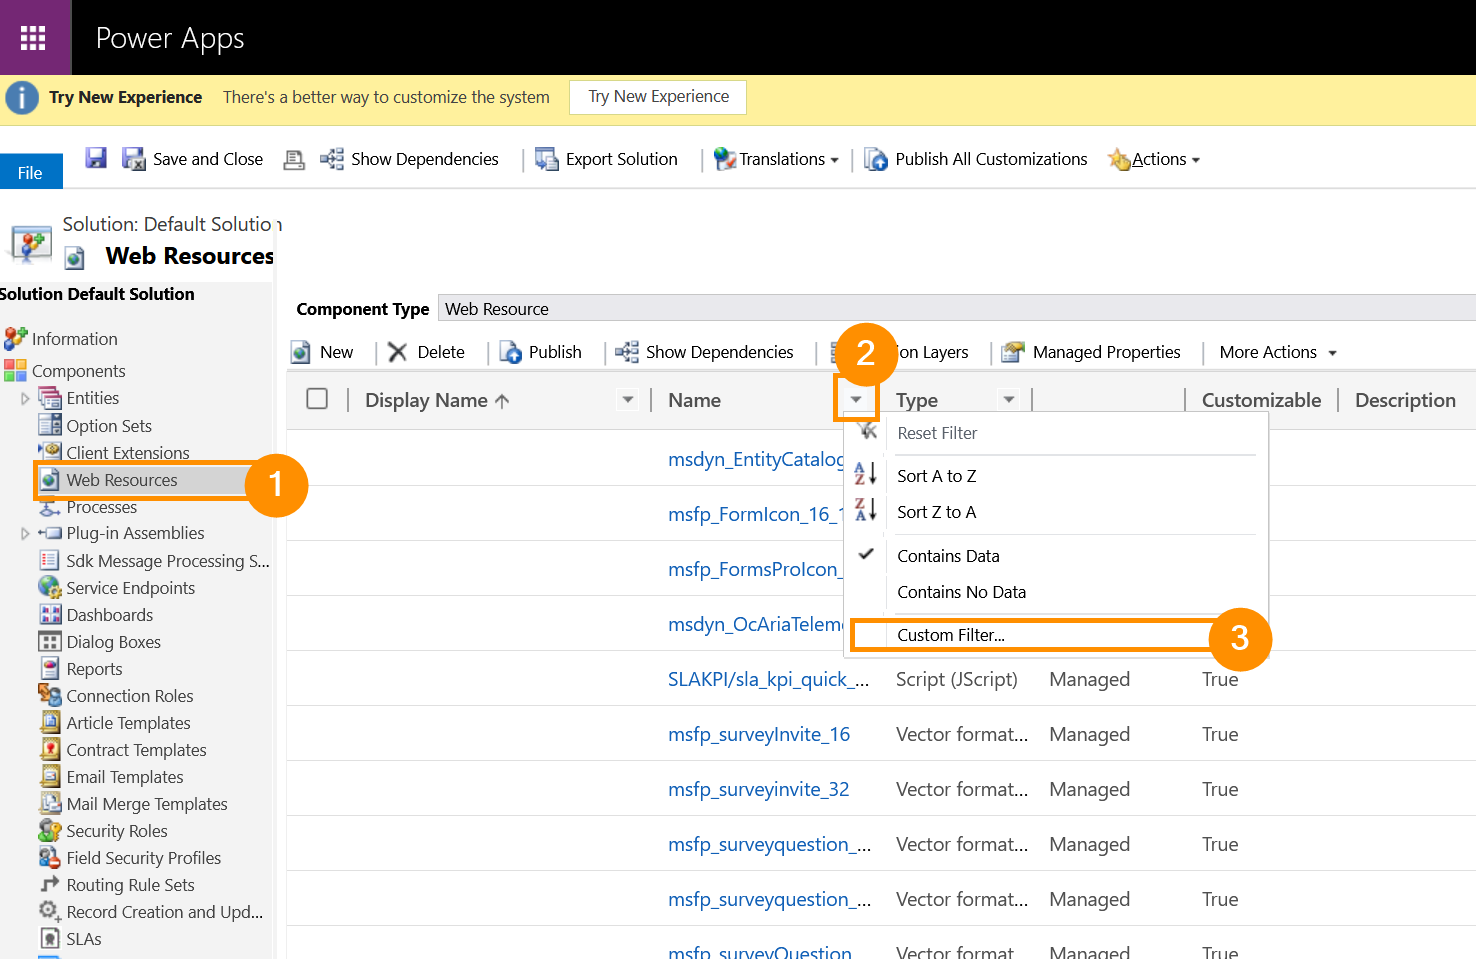Image resolution: width=1476 pixels, height=959 pixels.
Task: Open the msdyn_EntityCatalog link
Action: [x=756, y=459]
